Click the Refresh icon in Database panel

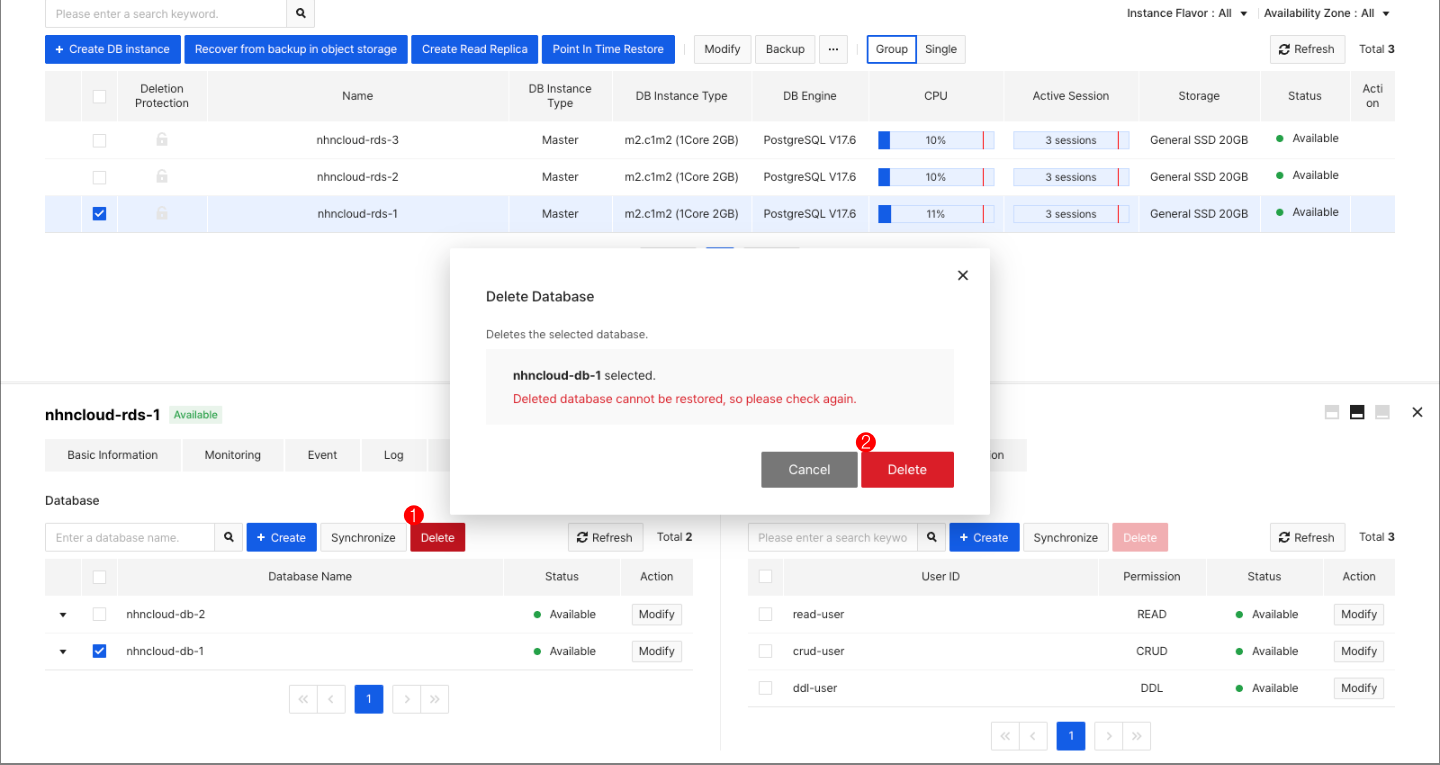coord(605,537)
